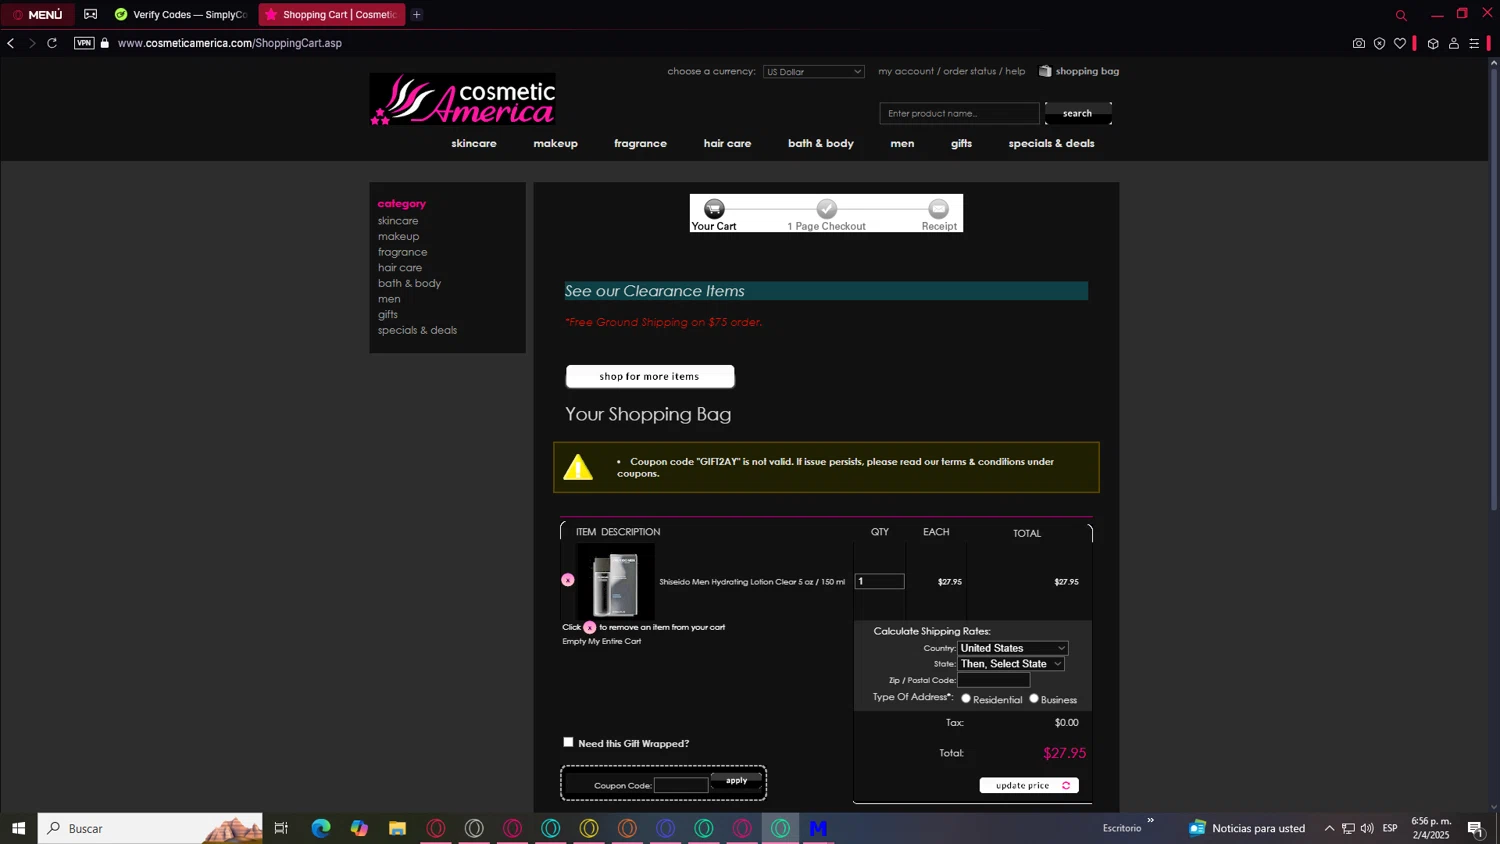Click the update price button
This screenshot has height=844, width=1500.
click(x=1029, y=785)
